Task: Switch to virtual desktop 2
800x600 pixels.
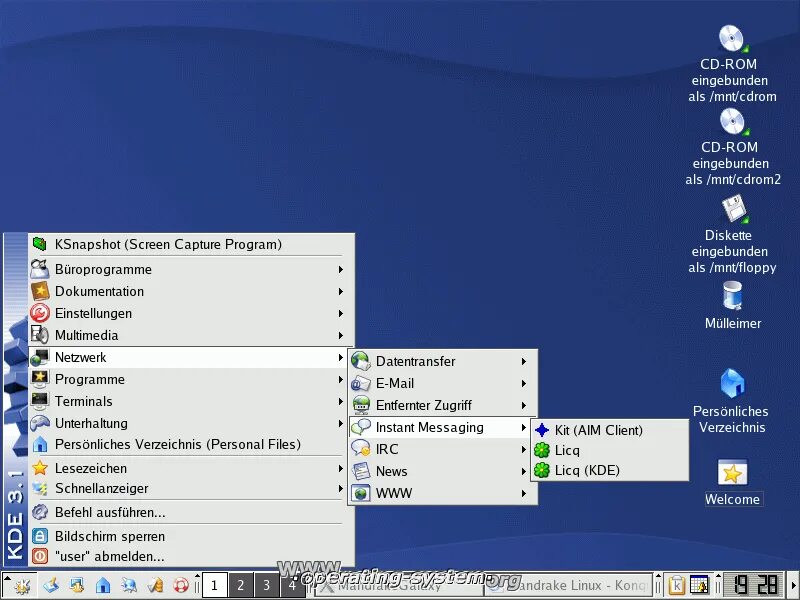Action: [241, 585]
